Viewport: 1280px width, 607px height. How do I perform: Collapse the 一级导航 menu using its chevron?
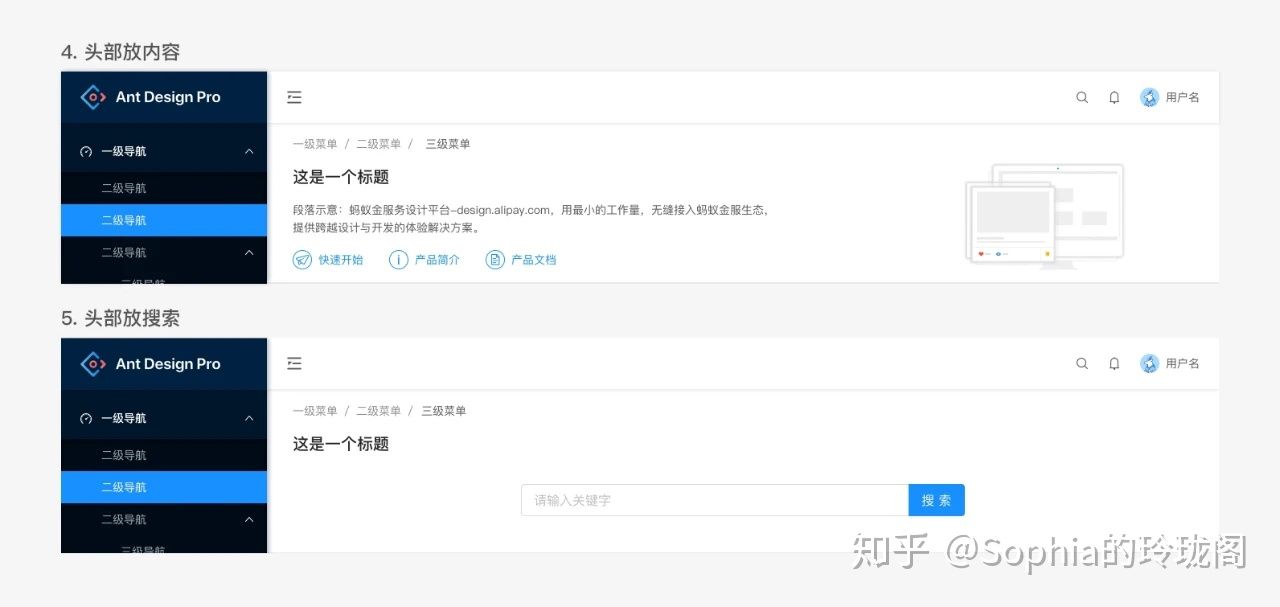248,150
